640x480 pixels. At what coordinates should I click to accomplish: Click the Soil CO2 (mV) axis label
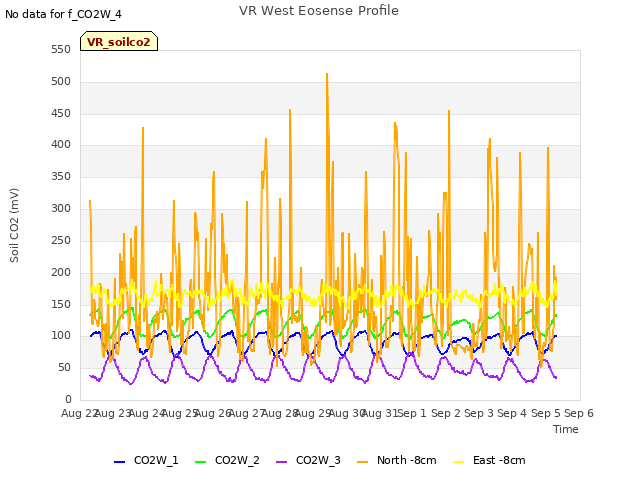click(14, 225)
